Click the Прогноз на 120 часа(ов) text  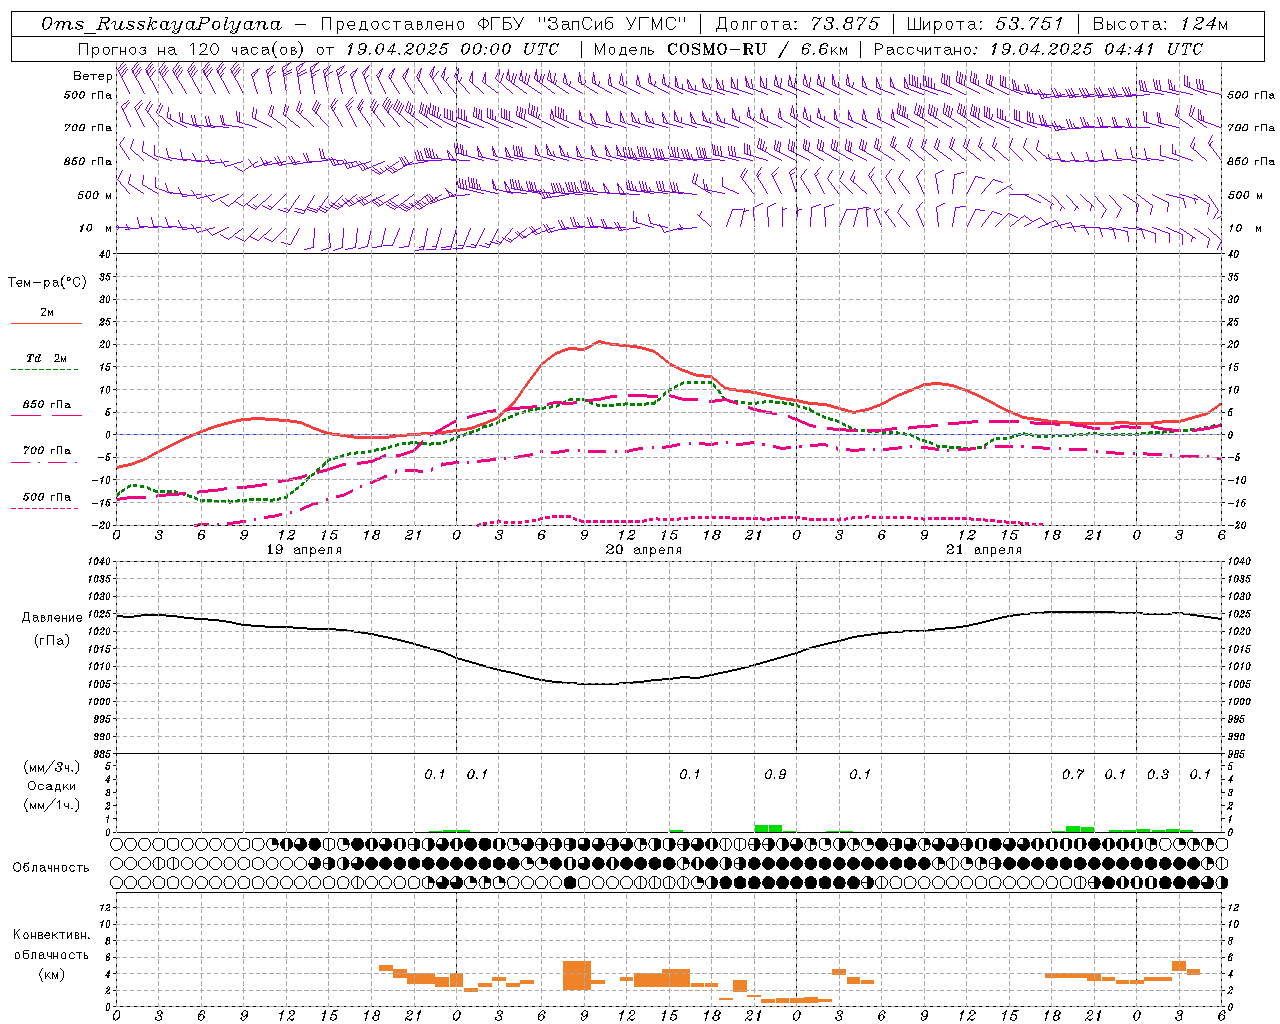pyautogui.click(x=192, y=49)
